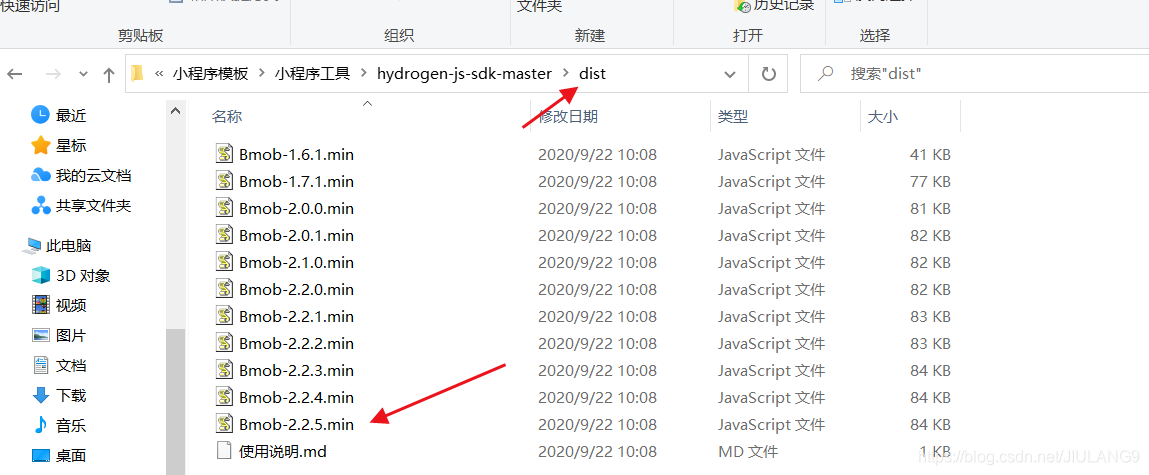Open 下载 folder in sidebar
Viewport: 1149px width, 475px height.
click(71, 396)
